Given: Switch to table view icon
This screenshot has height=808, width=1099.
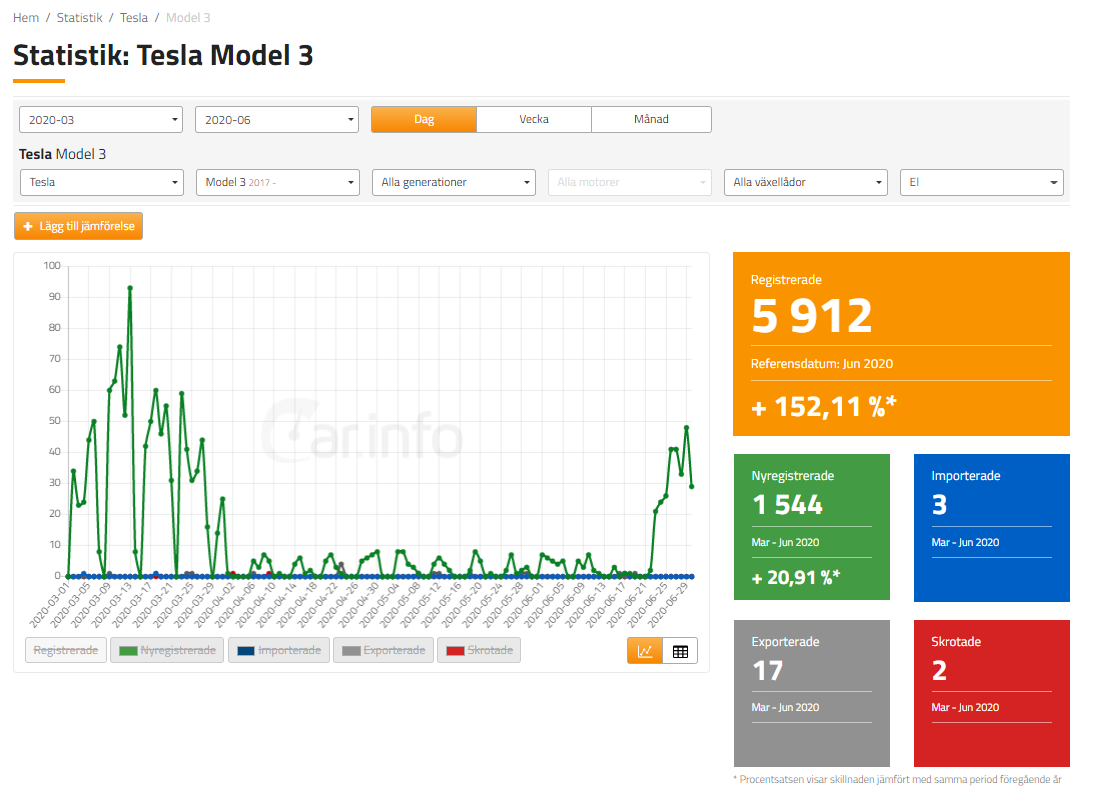Looking at the screenshot, I should point(680,651).
